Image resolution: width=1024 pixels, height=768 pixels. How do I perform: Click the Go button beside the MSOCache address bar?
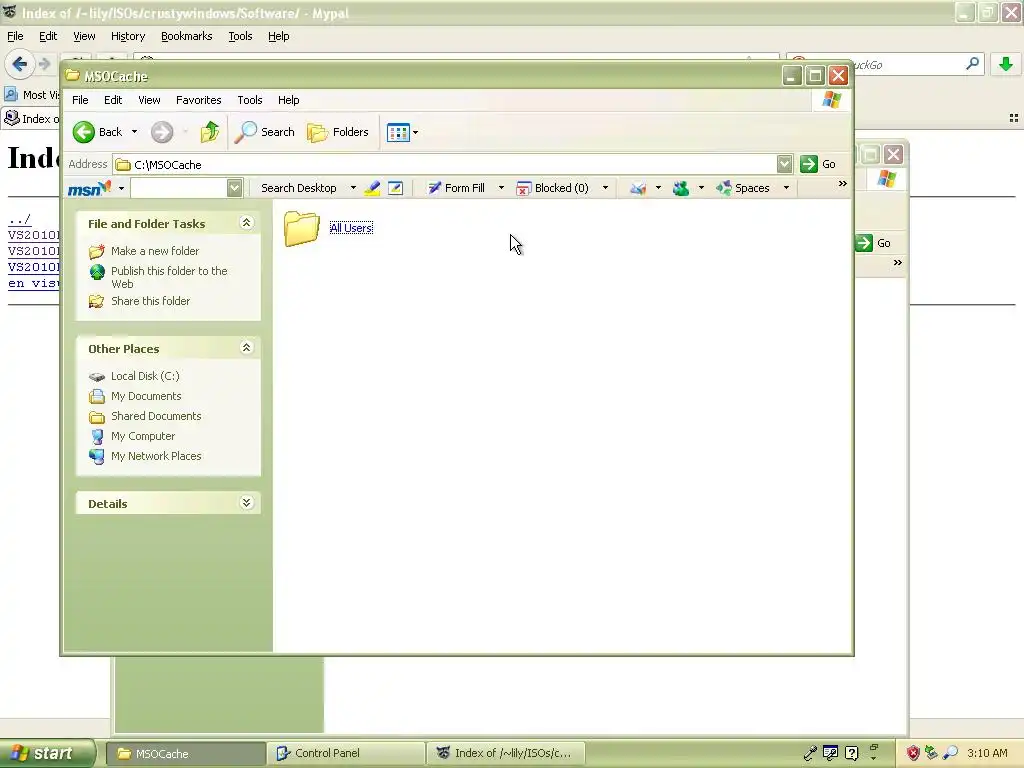pyautogui.click(x=818, y=164)
